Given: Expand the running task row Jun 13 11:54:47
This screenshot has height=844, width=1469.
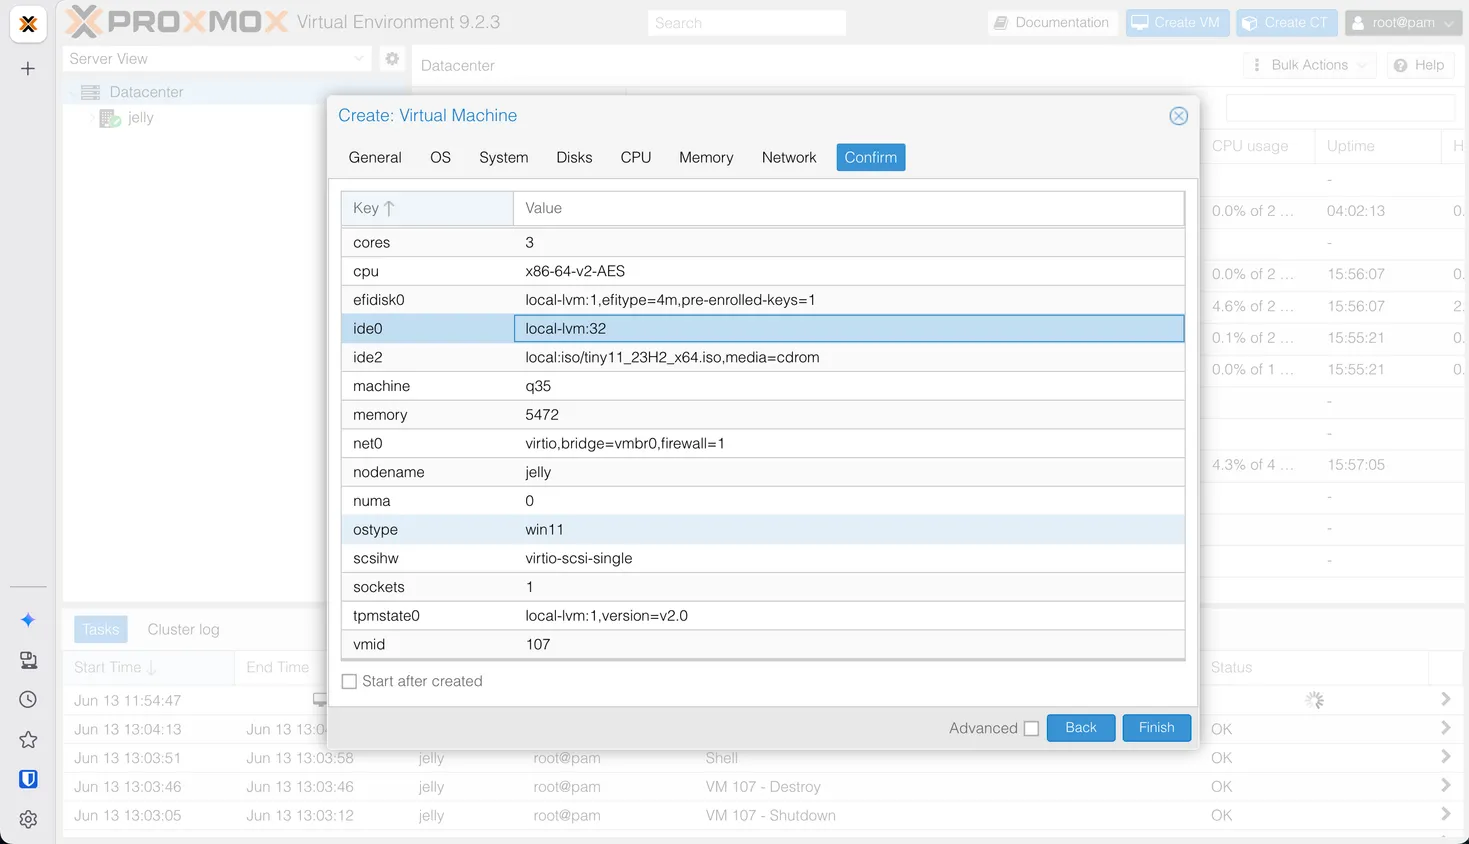Looking at the screenshot, I should (x=1445, y=699).
